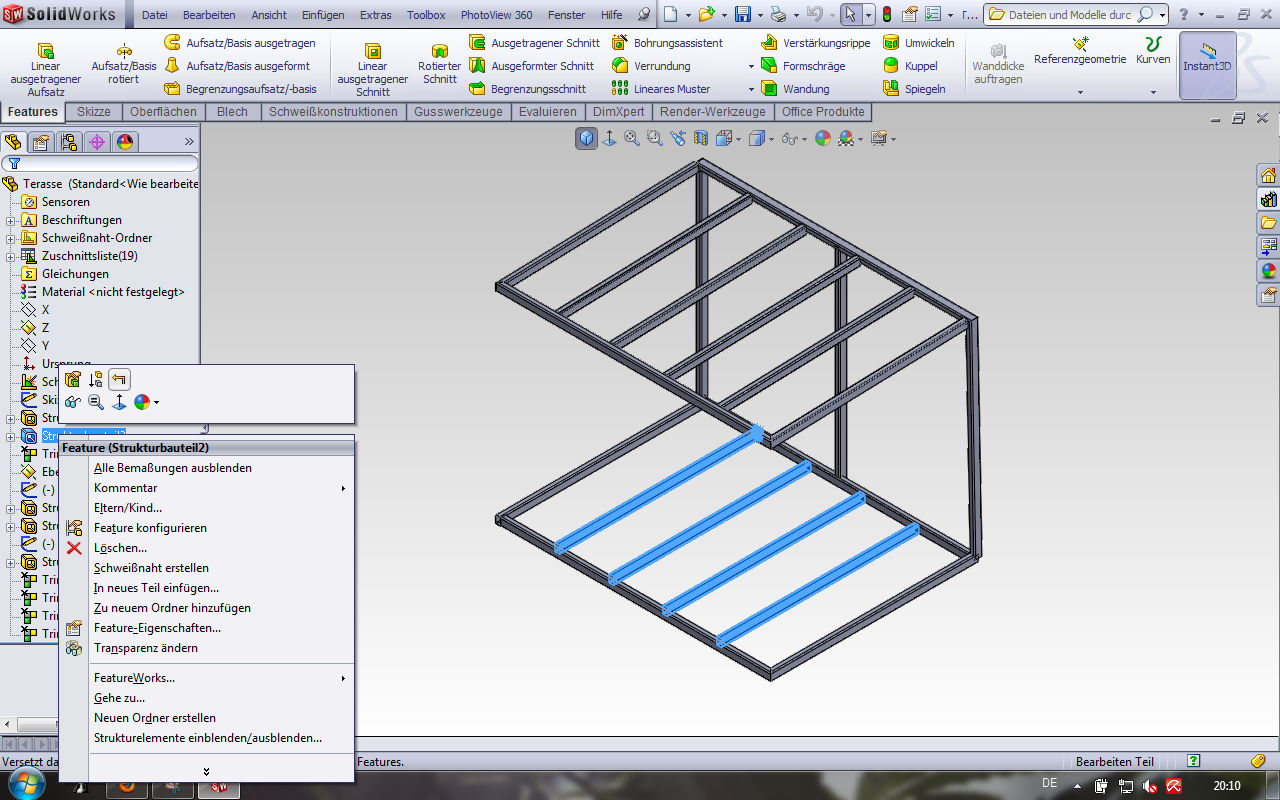Select the Umwickeln tool

point(919,43)
